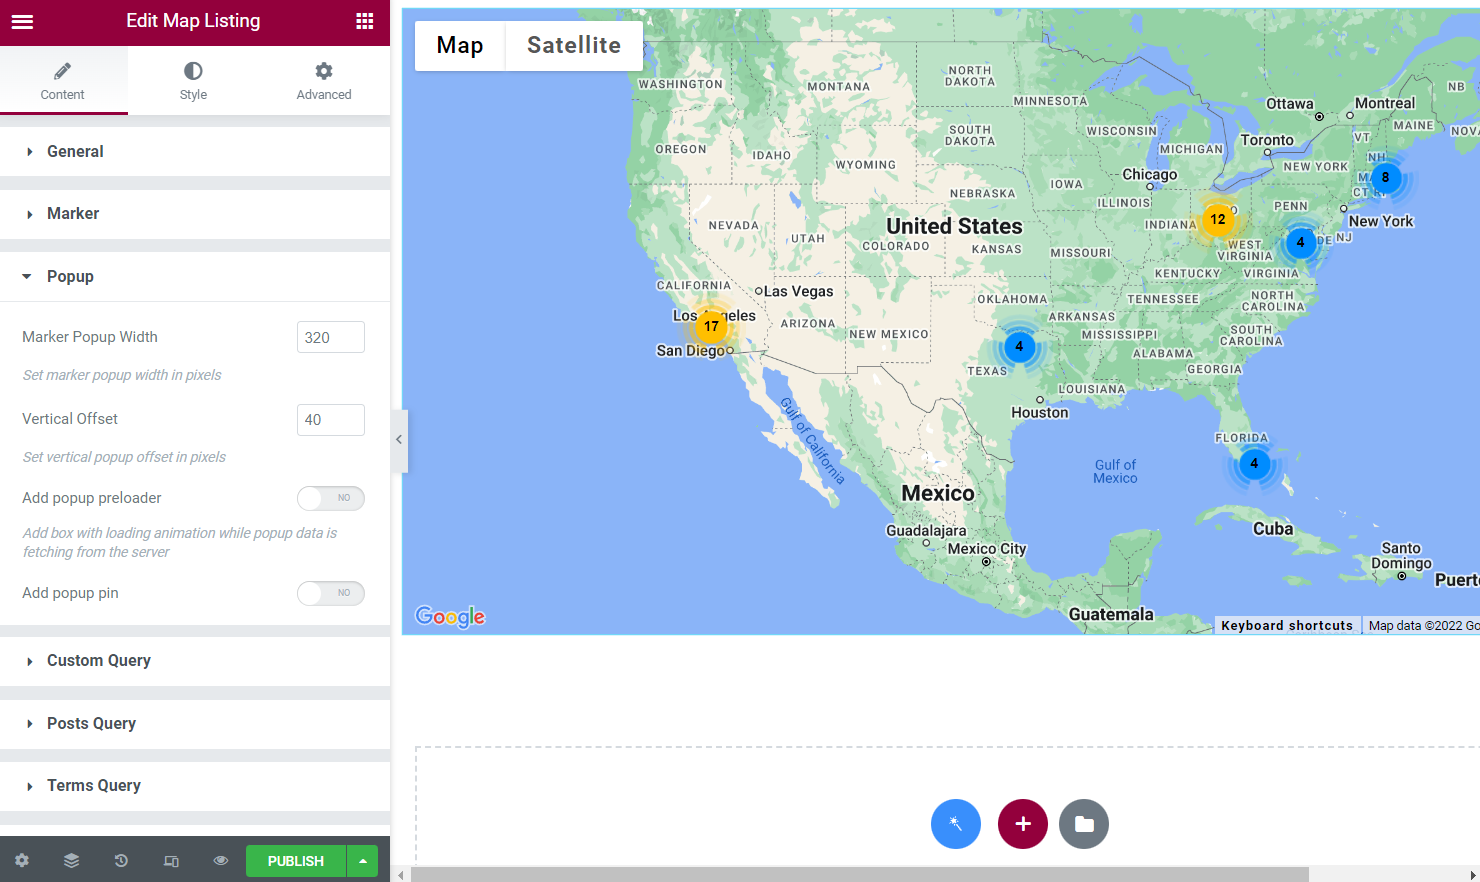Switch to the Style tab
This screenshot has width=1480, height=882.
point(193,80)
